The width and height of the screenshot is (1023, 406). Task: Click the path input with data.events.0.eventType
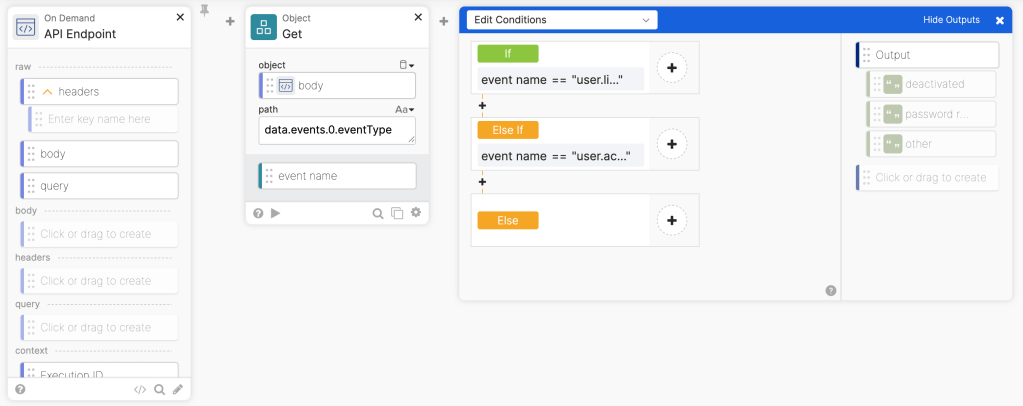tap(336, 130)
